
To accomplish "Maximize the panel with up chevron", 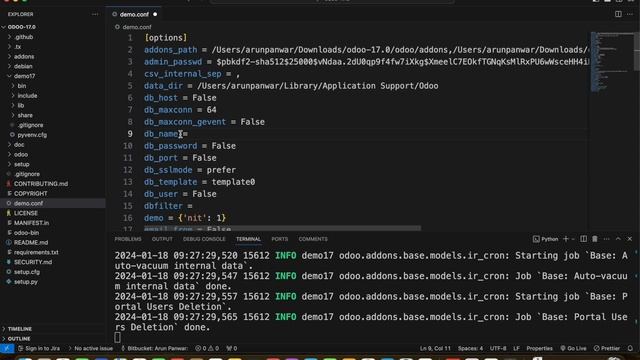I will click(x=618, y=239).
